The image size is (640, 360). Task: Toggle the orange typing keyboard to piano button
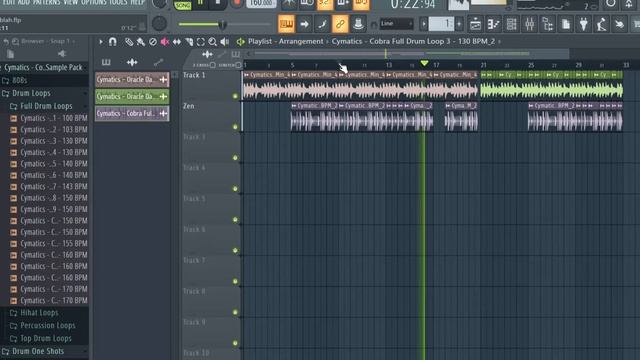pyautogui.click(x=286, y=24)
